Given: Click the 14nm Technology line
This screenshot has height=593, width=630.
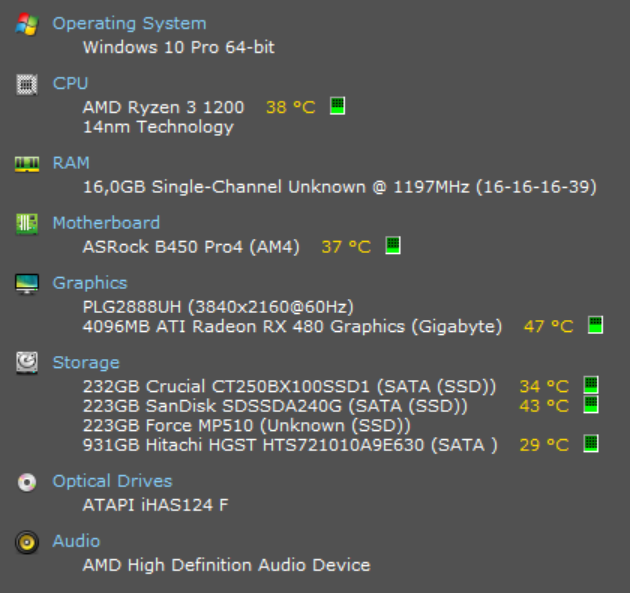Looking at the screenshot, I should pyautogui.click(x=158, y=127).
